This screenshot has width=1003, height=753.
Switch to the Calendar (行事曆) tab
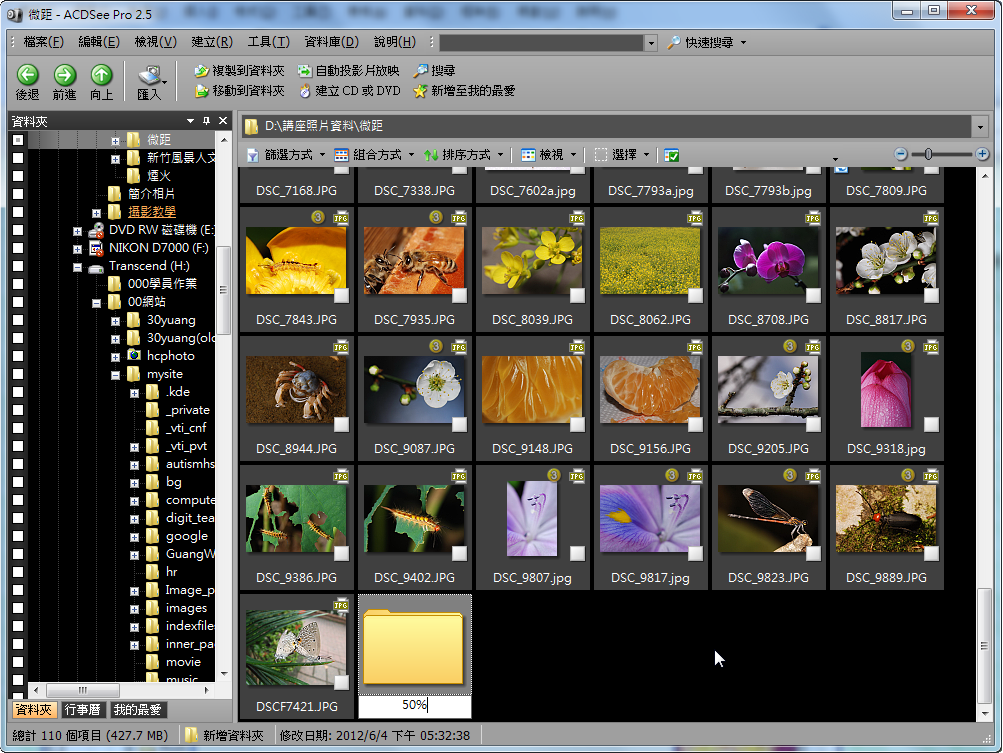(x=82, y=710)
